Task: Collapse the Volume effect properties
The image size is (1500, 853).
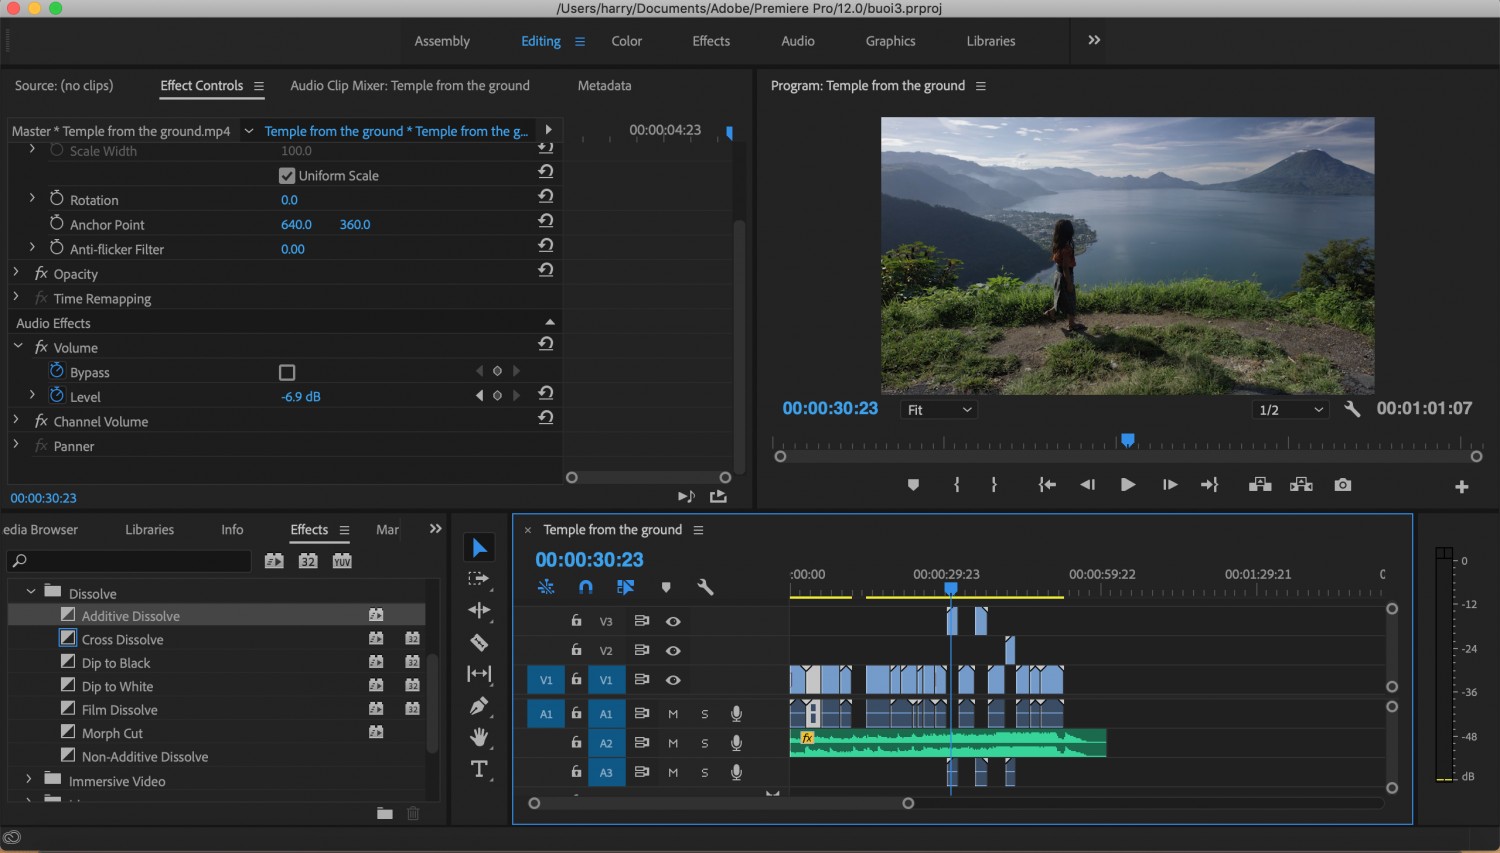Action: (x=18, y=346)
